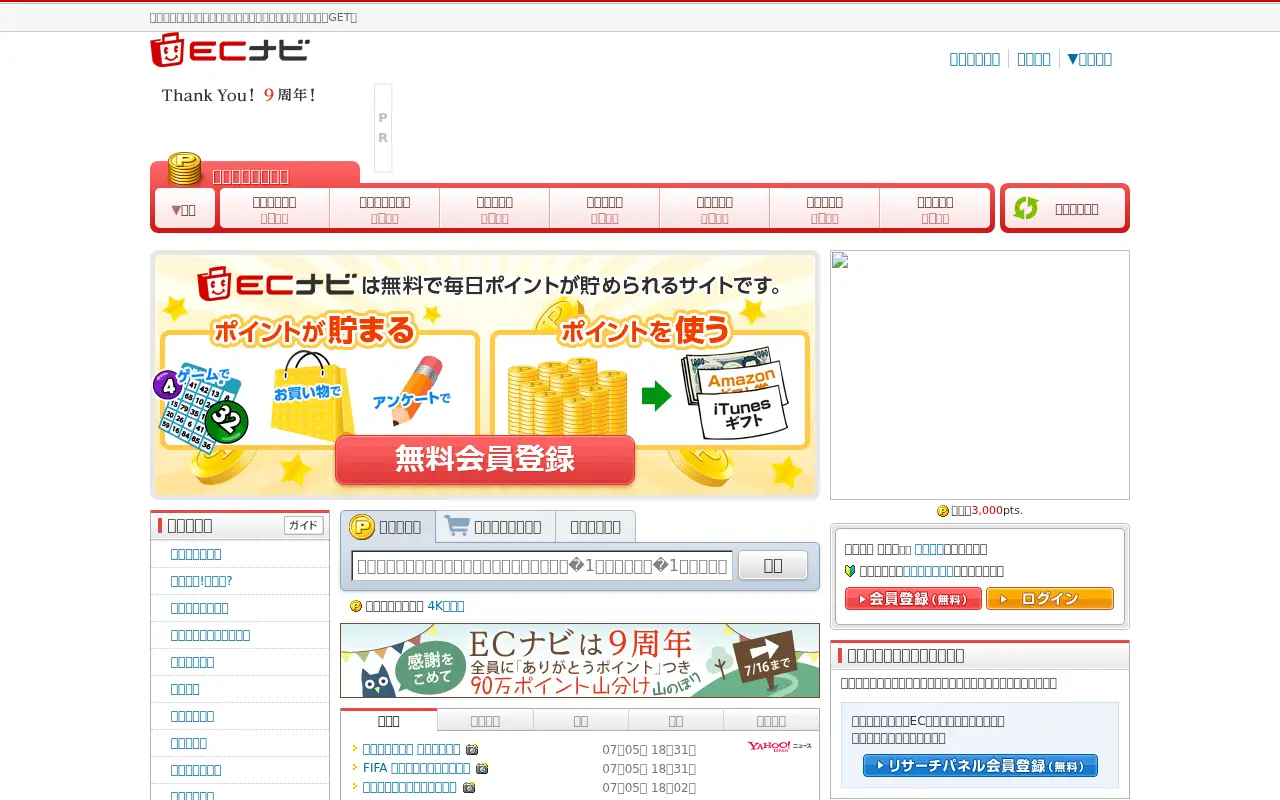Click the red 会員登録(無料) button
1280x800 pixels.
(x=913, y=599)
